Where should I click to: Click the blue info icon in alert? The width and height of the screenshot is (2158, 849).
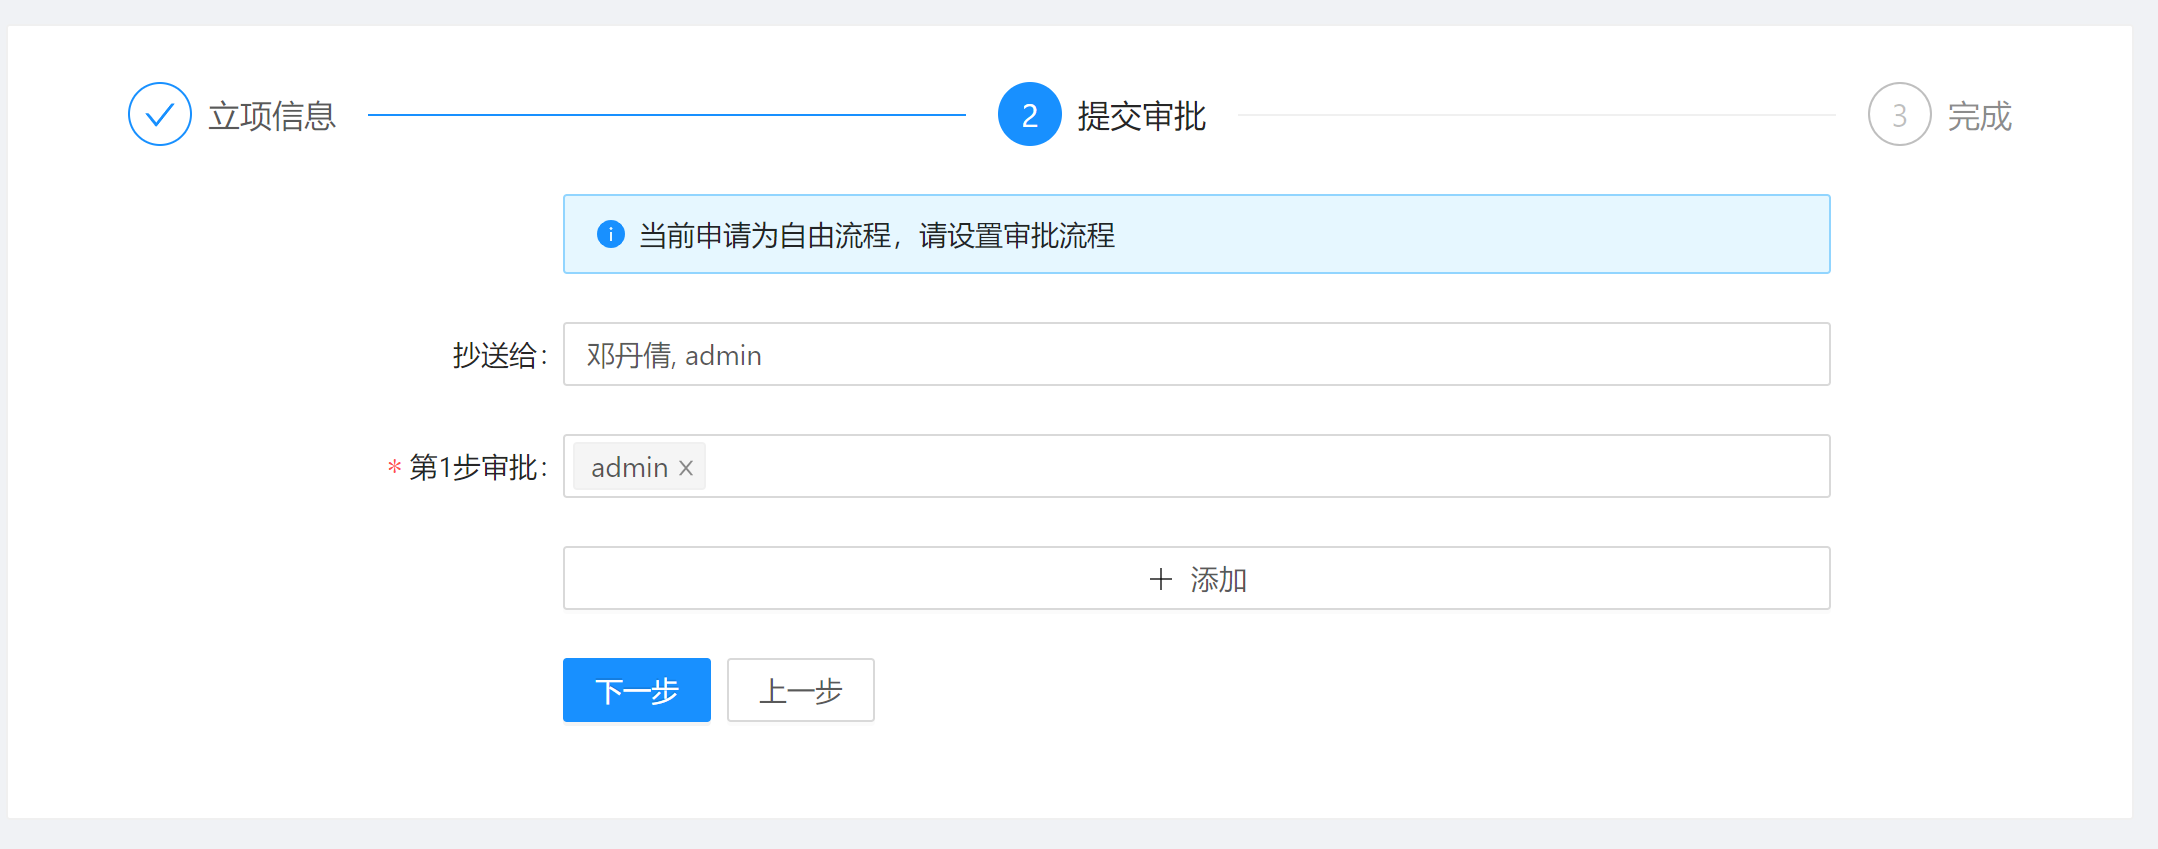pyautogui.click(x=611, y=234)
